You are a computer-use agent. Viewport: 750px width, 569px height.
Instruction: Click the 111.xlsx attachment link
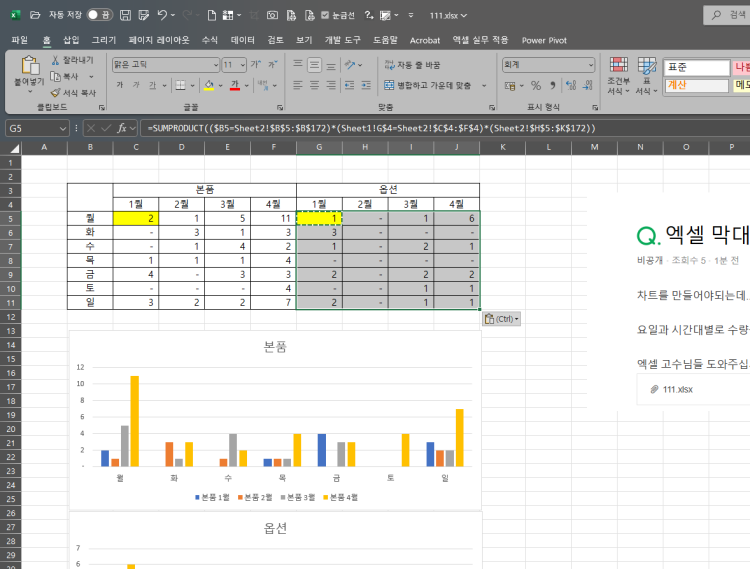point(677,388)
